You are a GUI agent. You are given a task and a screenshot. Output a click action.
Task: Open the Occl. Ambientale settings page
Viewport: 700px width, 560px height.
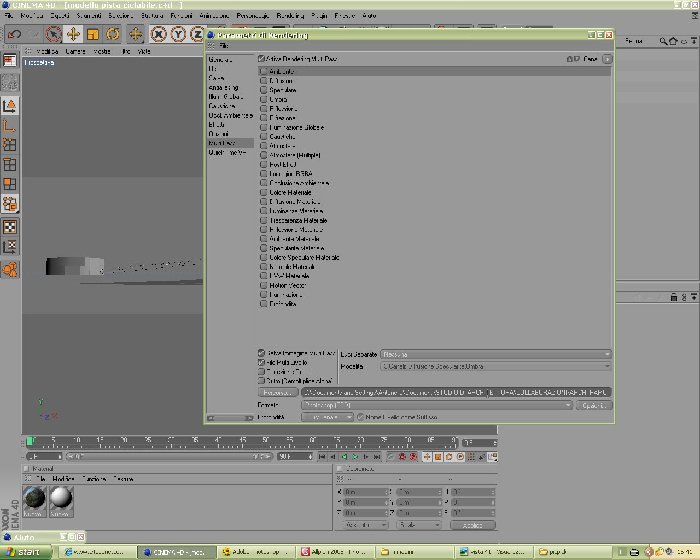click(x=230, y=115)
